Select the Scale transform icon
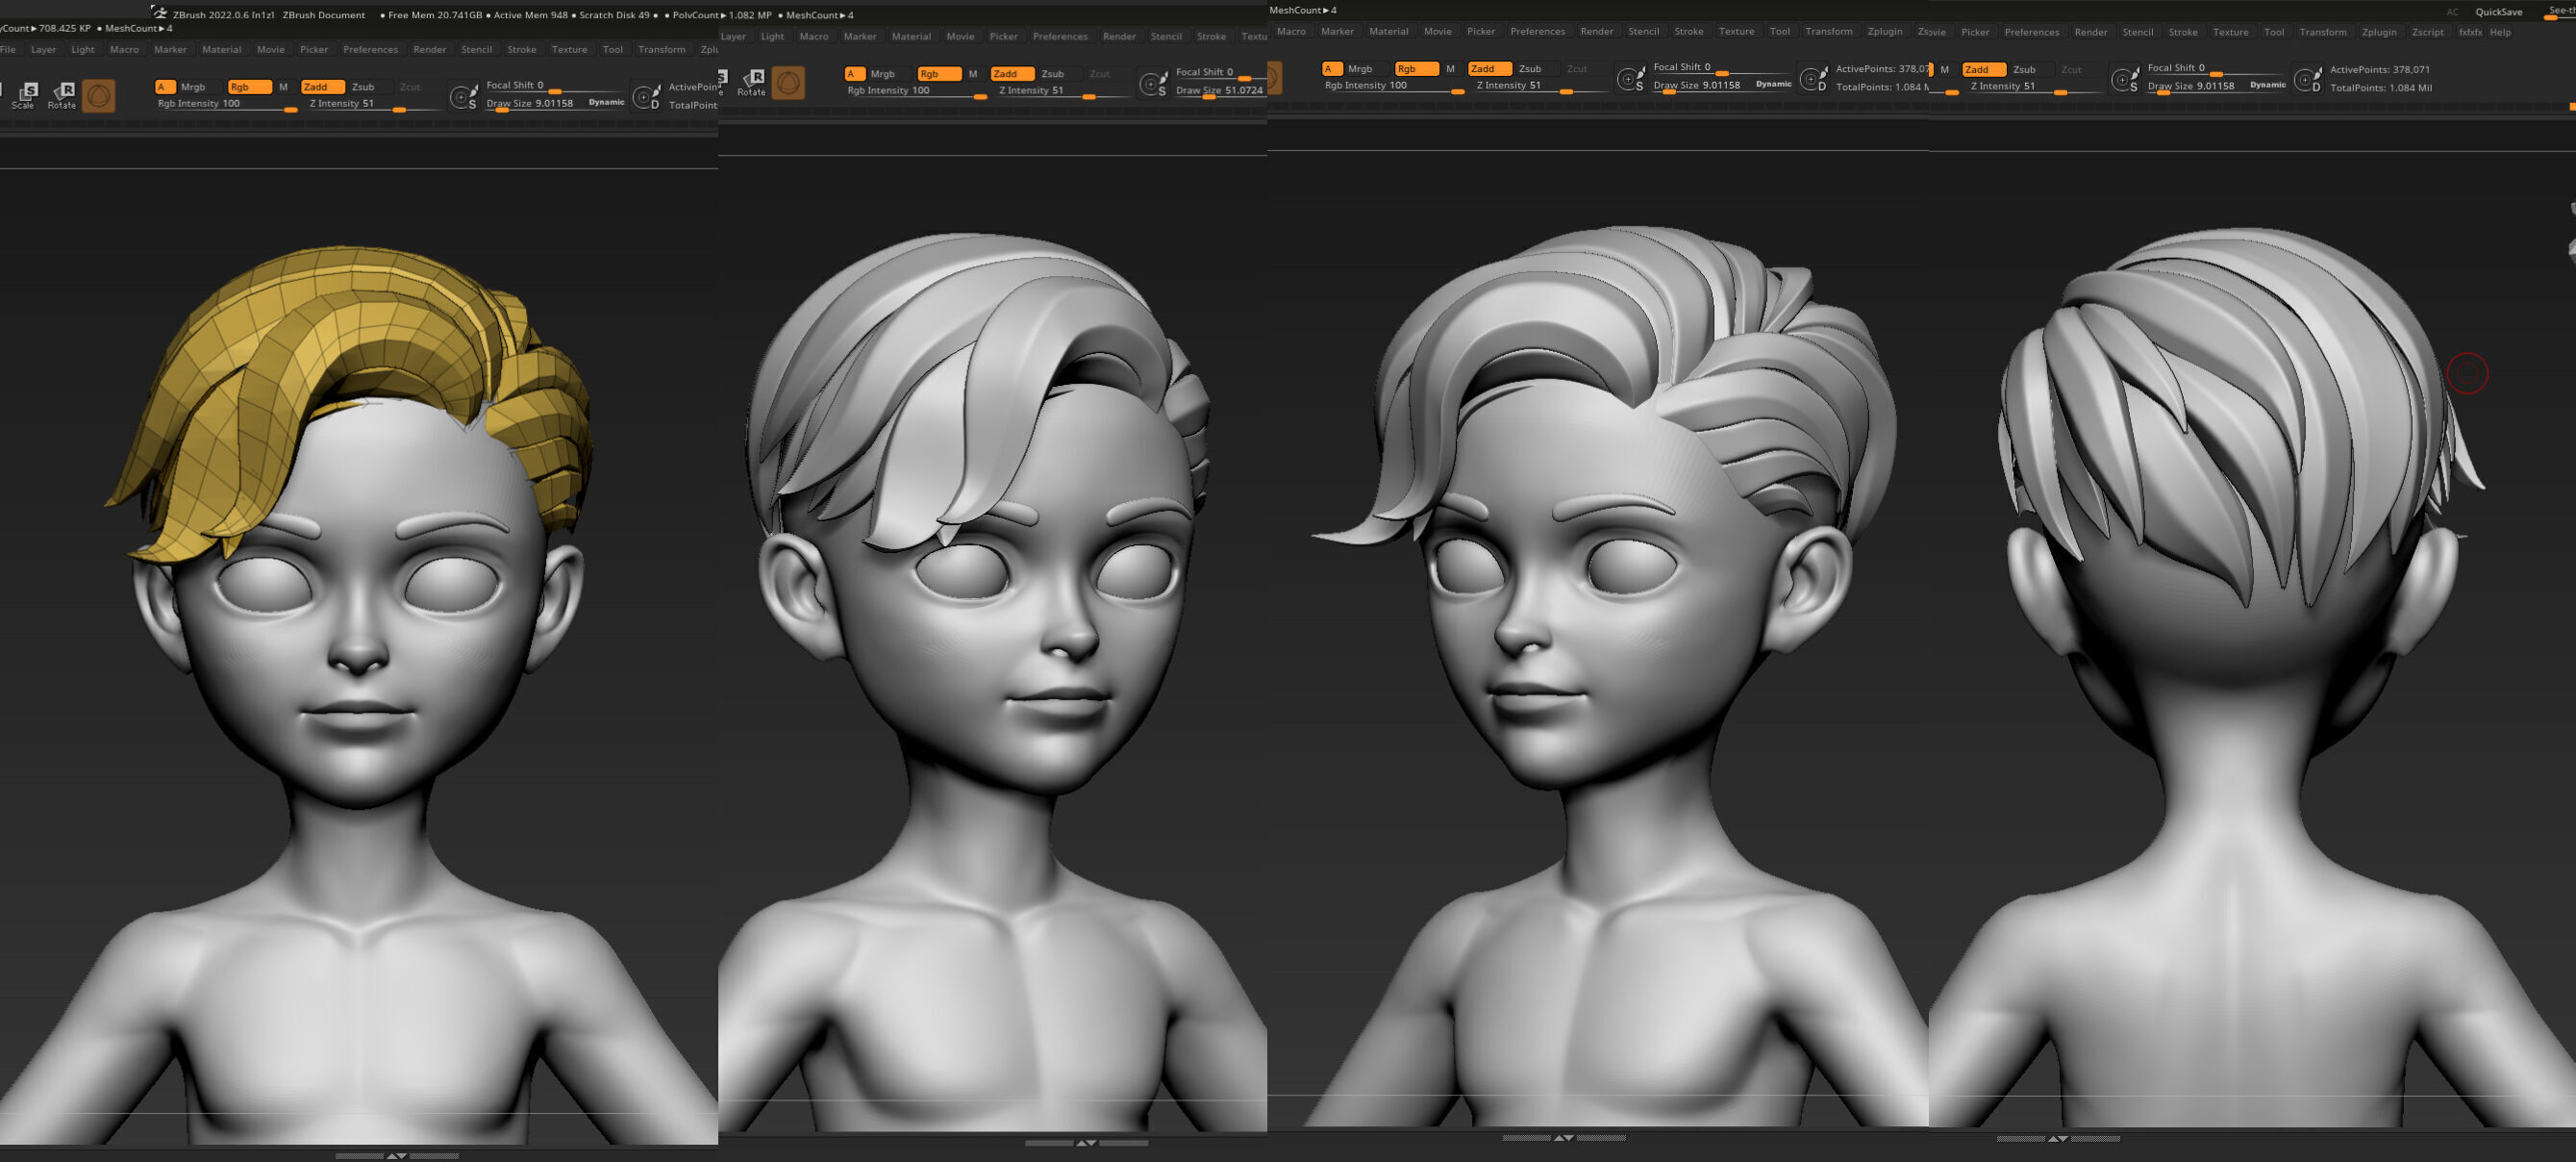This screenshot has width=2576, height=1162. coord(24,95)
